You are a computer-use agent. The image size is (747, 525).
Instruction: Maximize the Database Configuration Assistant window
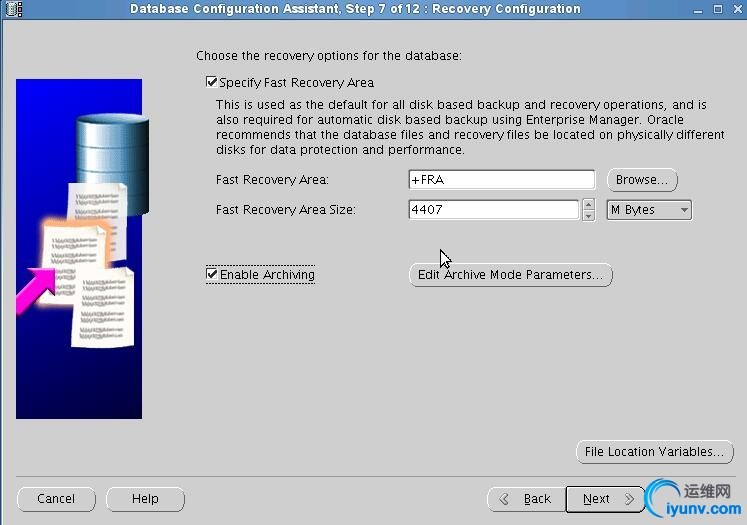point(718,9)
